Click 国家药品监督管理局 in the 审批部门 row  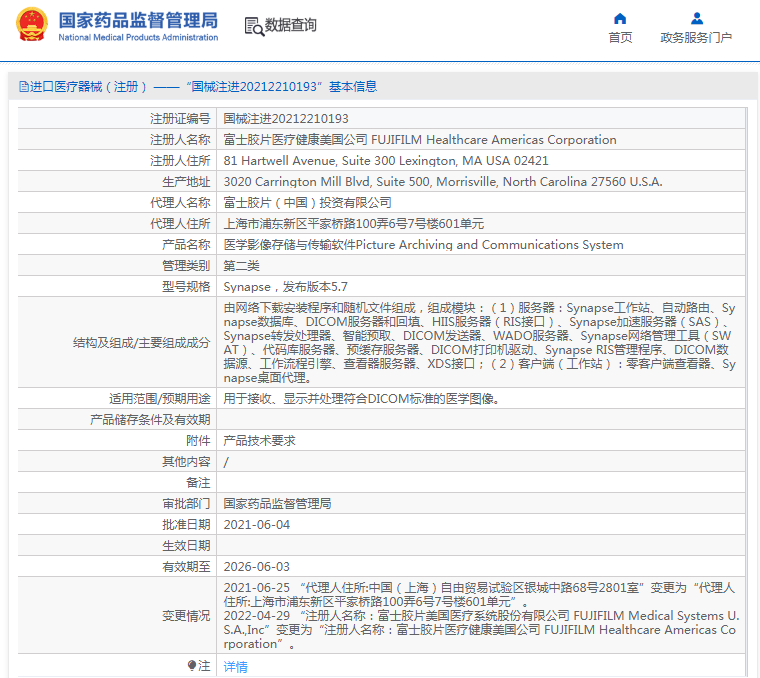pyautogui.click(x=277, y=504)
